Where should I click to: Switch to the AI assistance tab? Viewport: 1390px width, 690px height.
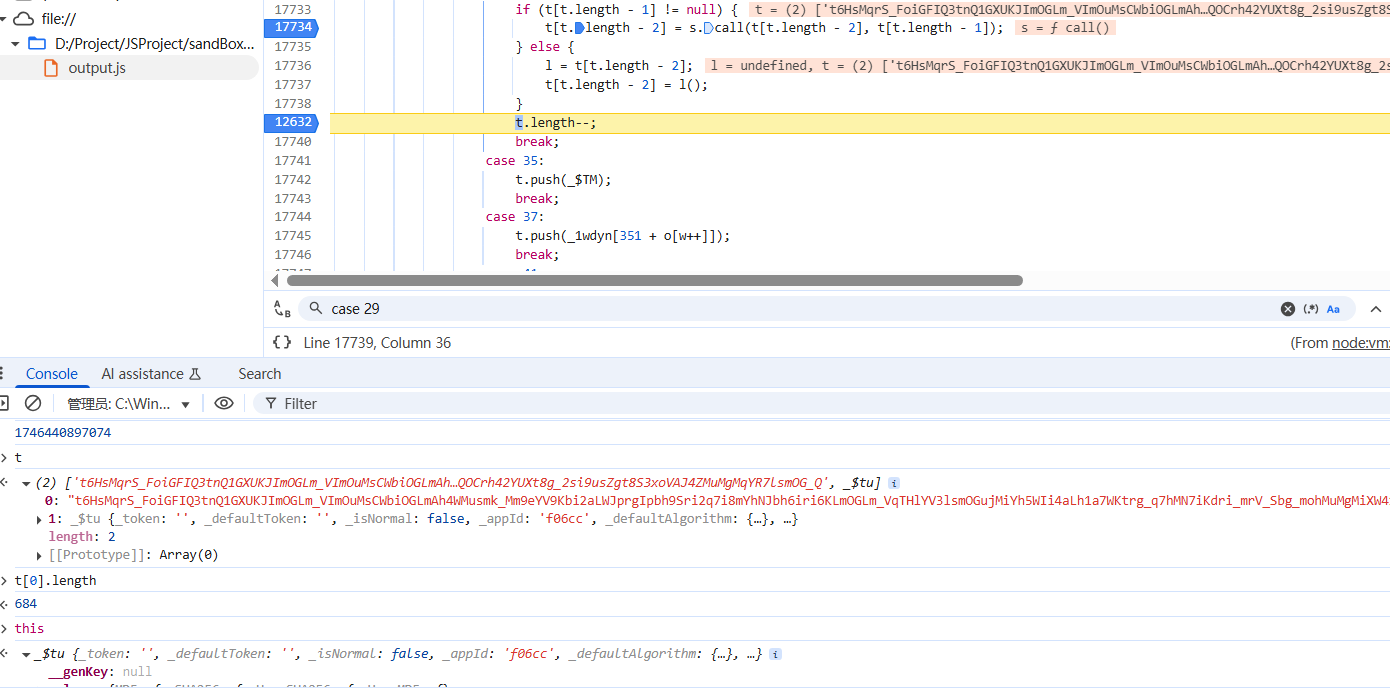pos(151,374)
